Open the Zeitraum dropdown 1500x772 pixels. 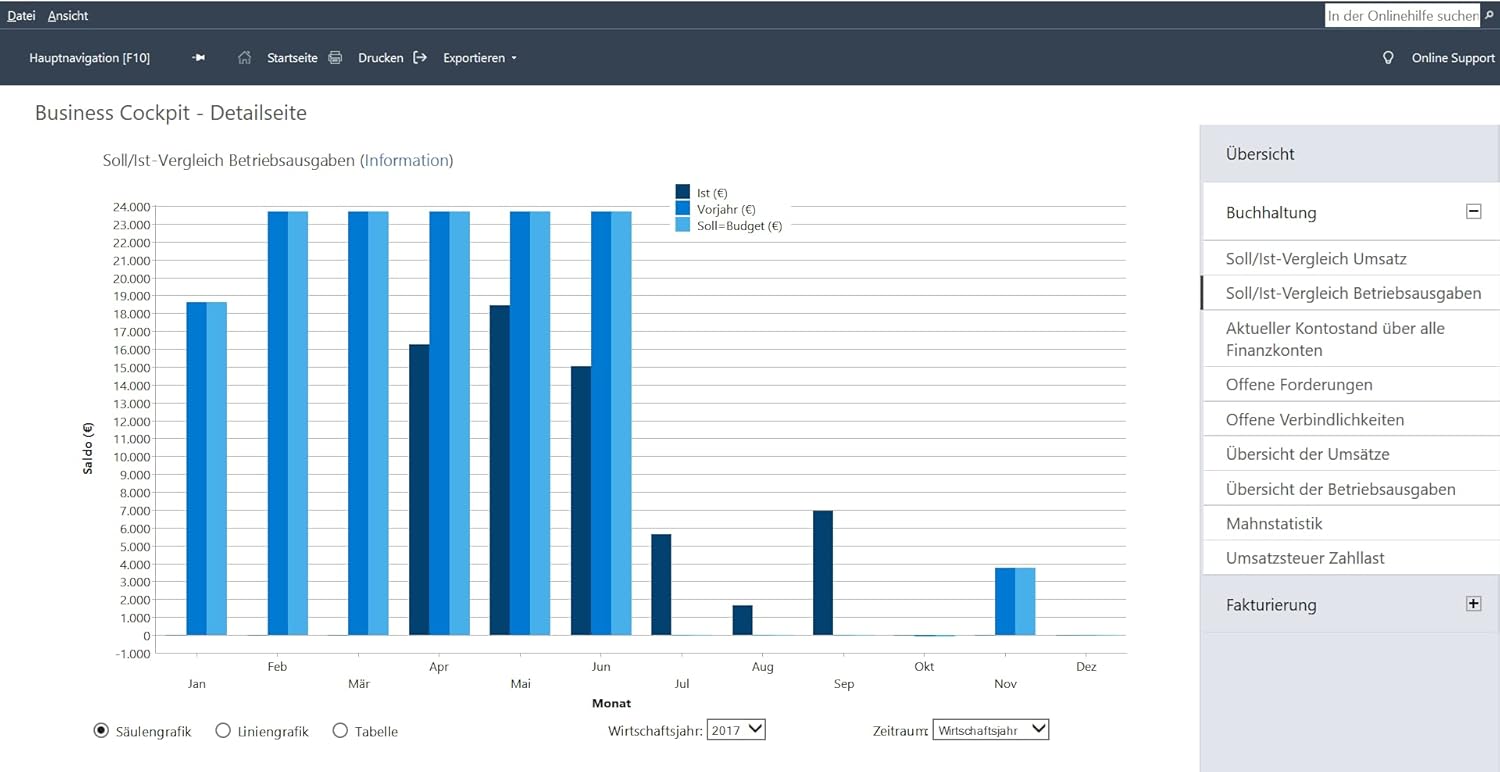(990, 730)
